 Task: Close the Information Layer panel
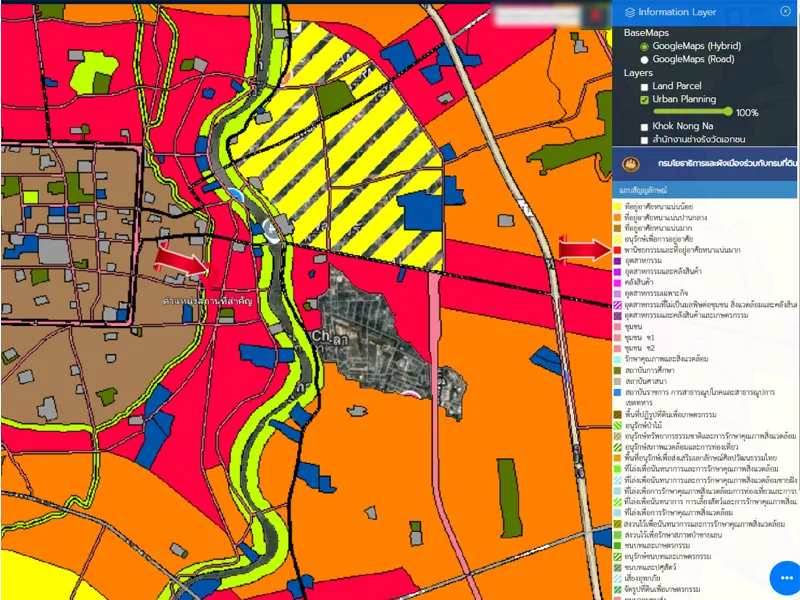coord(785,12)
